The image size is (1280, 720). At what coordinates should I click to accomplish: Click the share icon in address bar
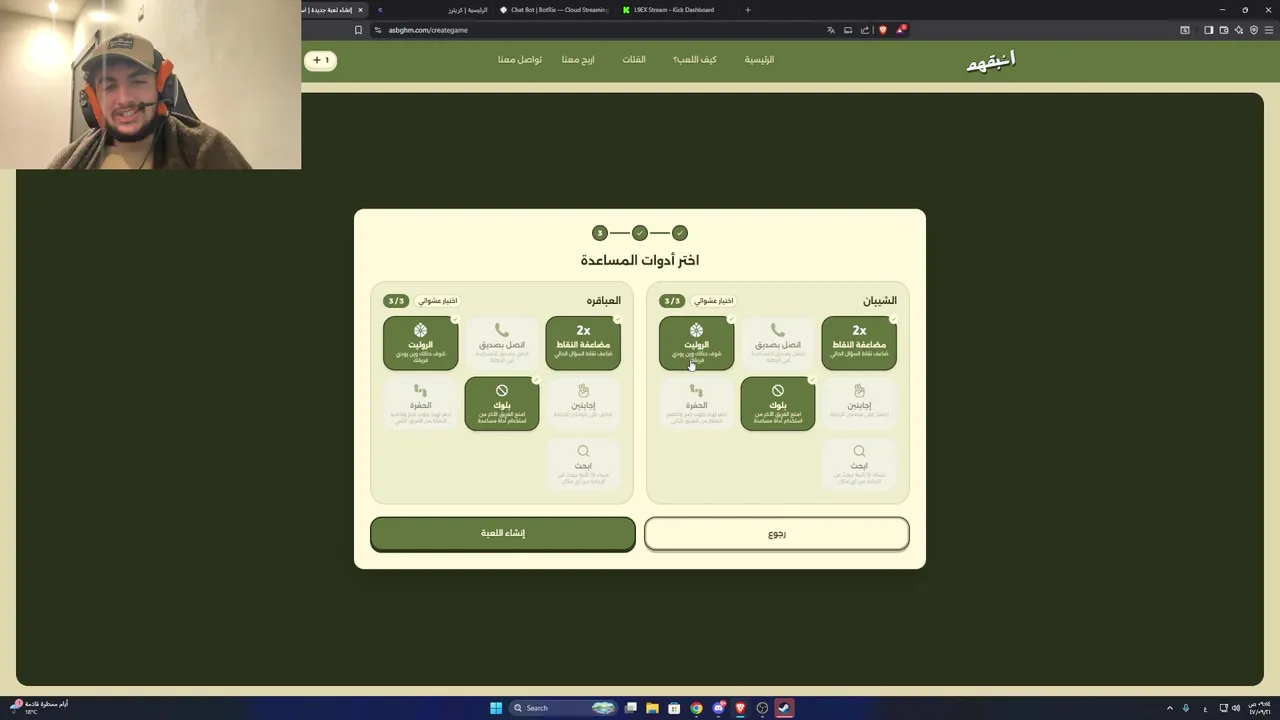pos(865,30)
